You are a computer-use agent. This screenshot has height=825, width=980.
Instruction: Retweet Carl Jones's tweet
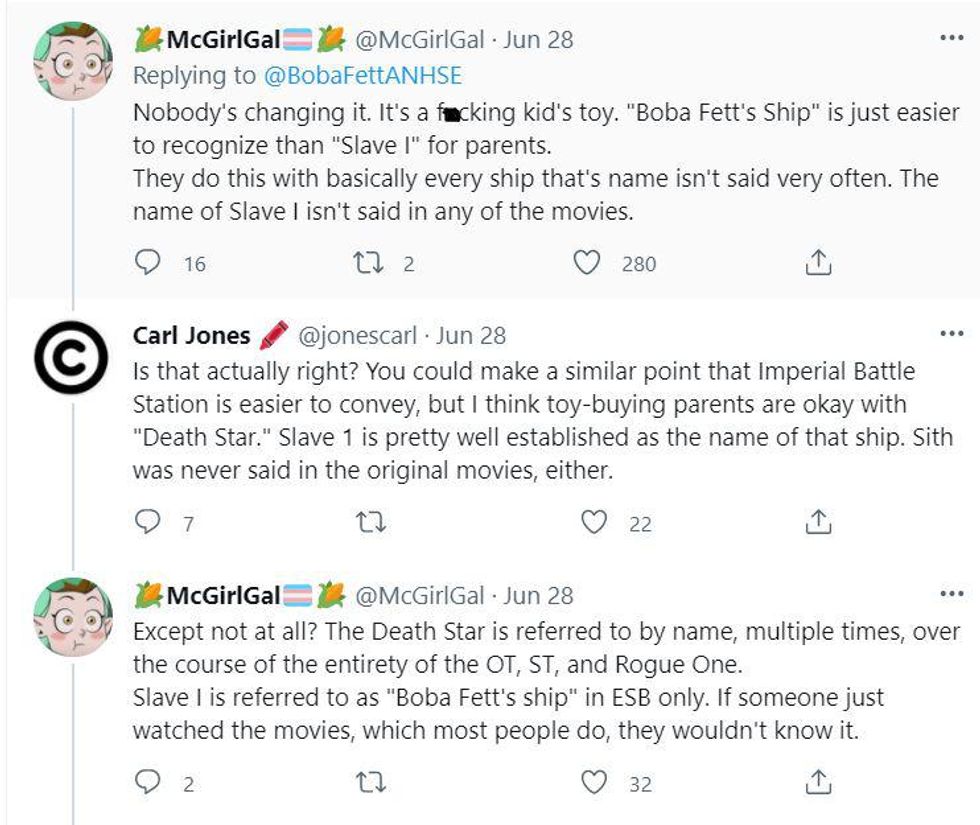(x=371, y=522)
